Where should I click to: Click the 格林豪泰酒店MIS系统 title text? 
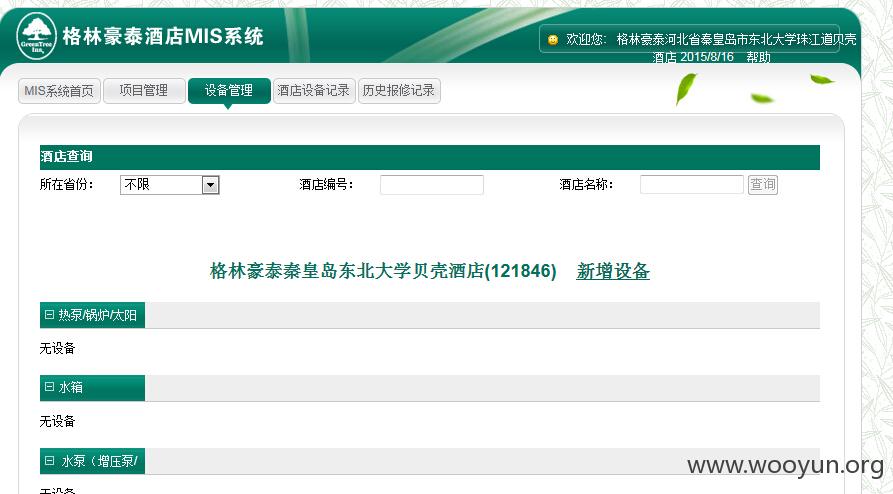click(163, 36)
